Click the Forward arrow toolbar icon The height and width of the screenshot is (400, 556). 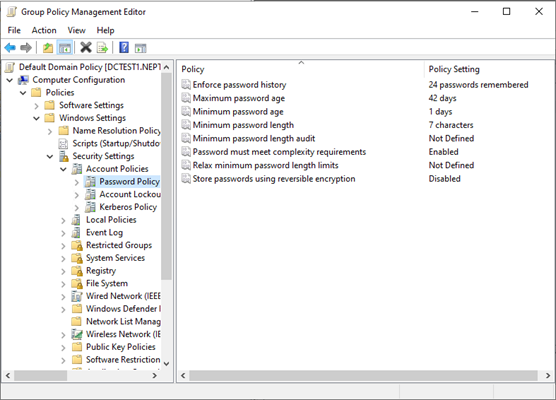coord(26,48)
